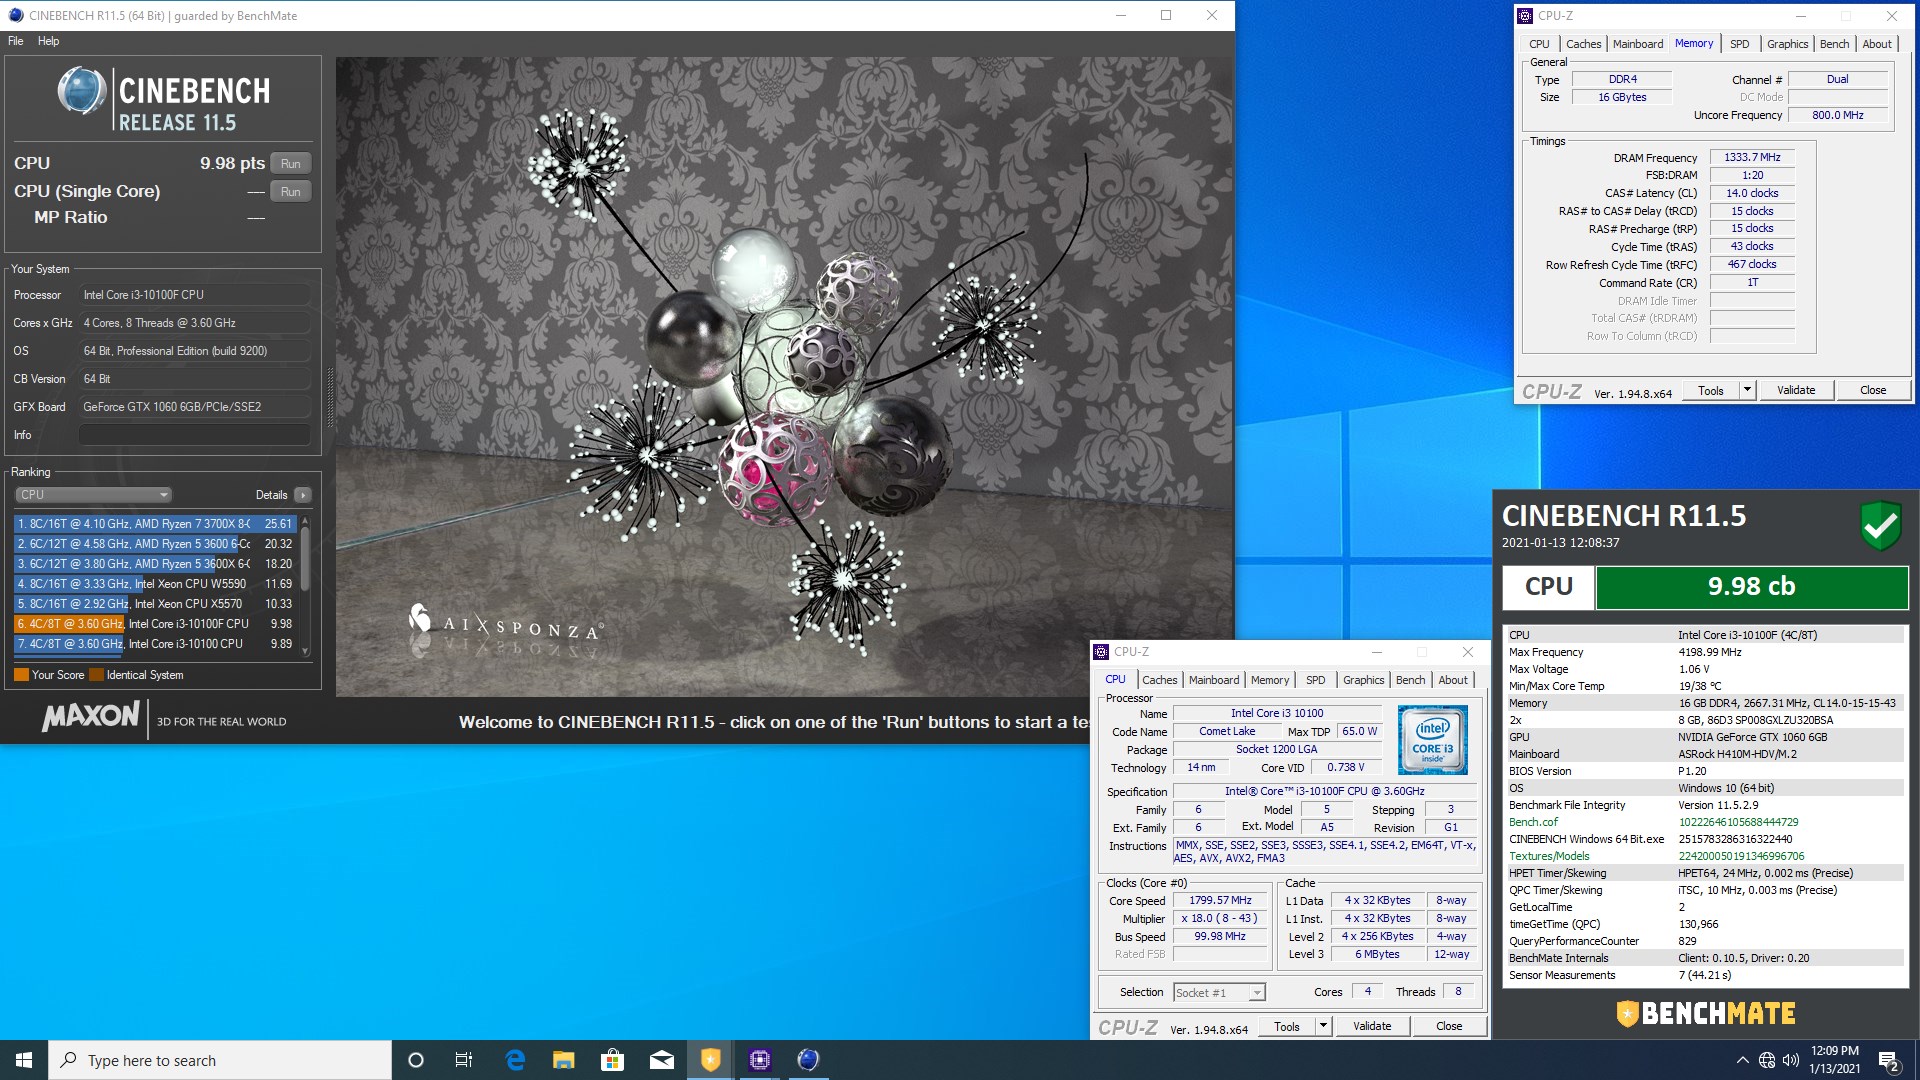Screen dimensions: 1920x1080
Task: Switch to CPU tab in Memory CPU-Z window
Action: 1539,44
